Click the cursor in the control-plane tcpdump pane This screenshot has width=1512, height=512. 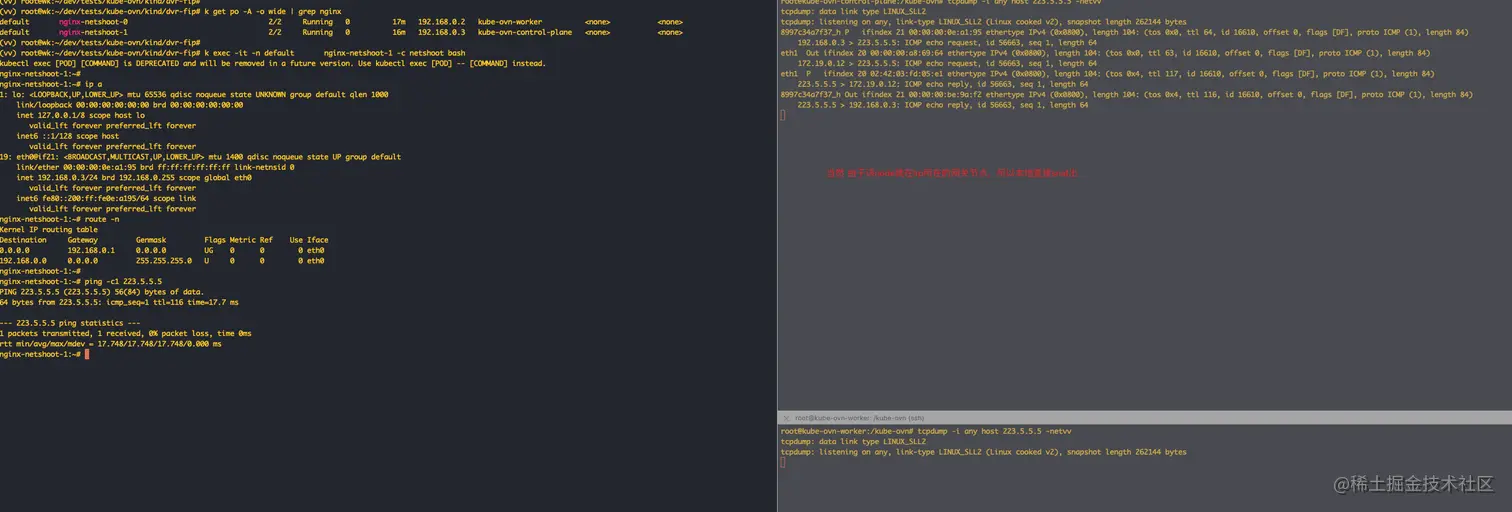pyautogui.click(x=783, y=115)
